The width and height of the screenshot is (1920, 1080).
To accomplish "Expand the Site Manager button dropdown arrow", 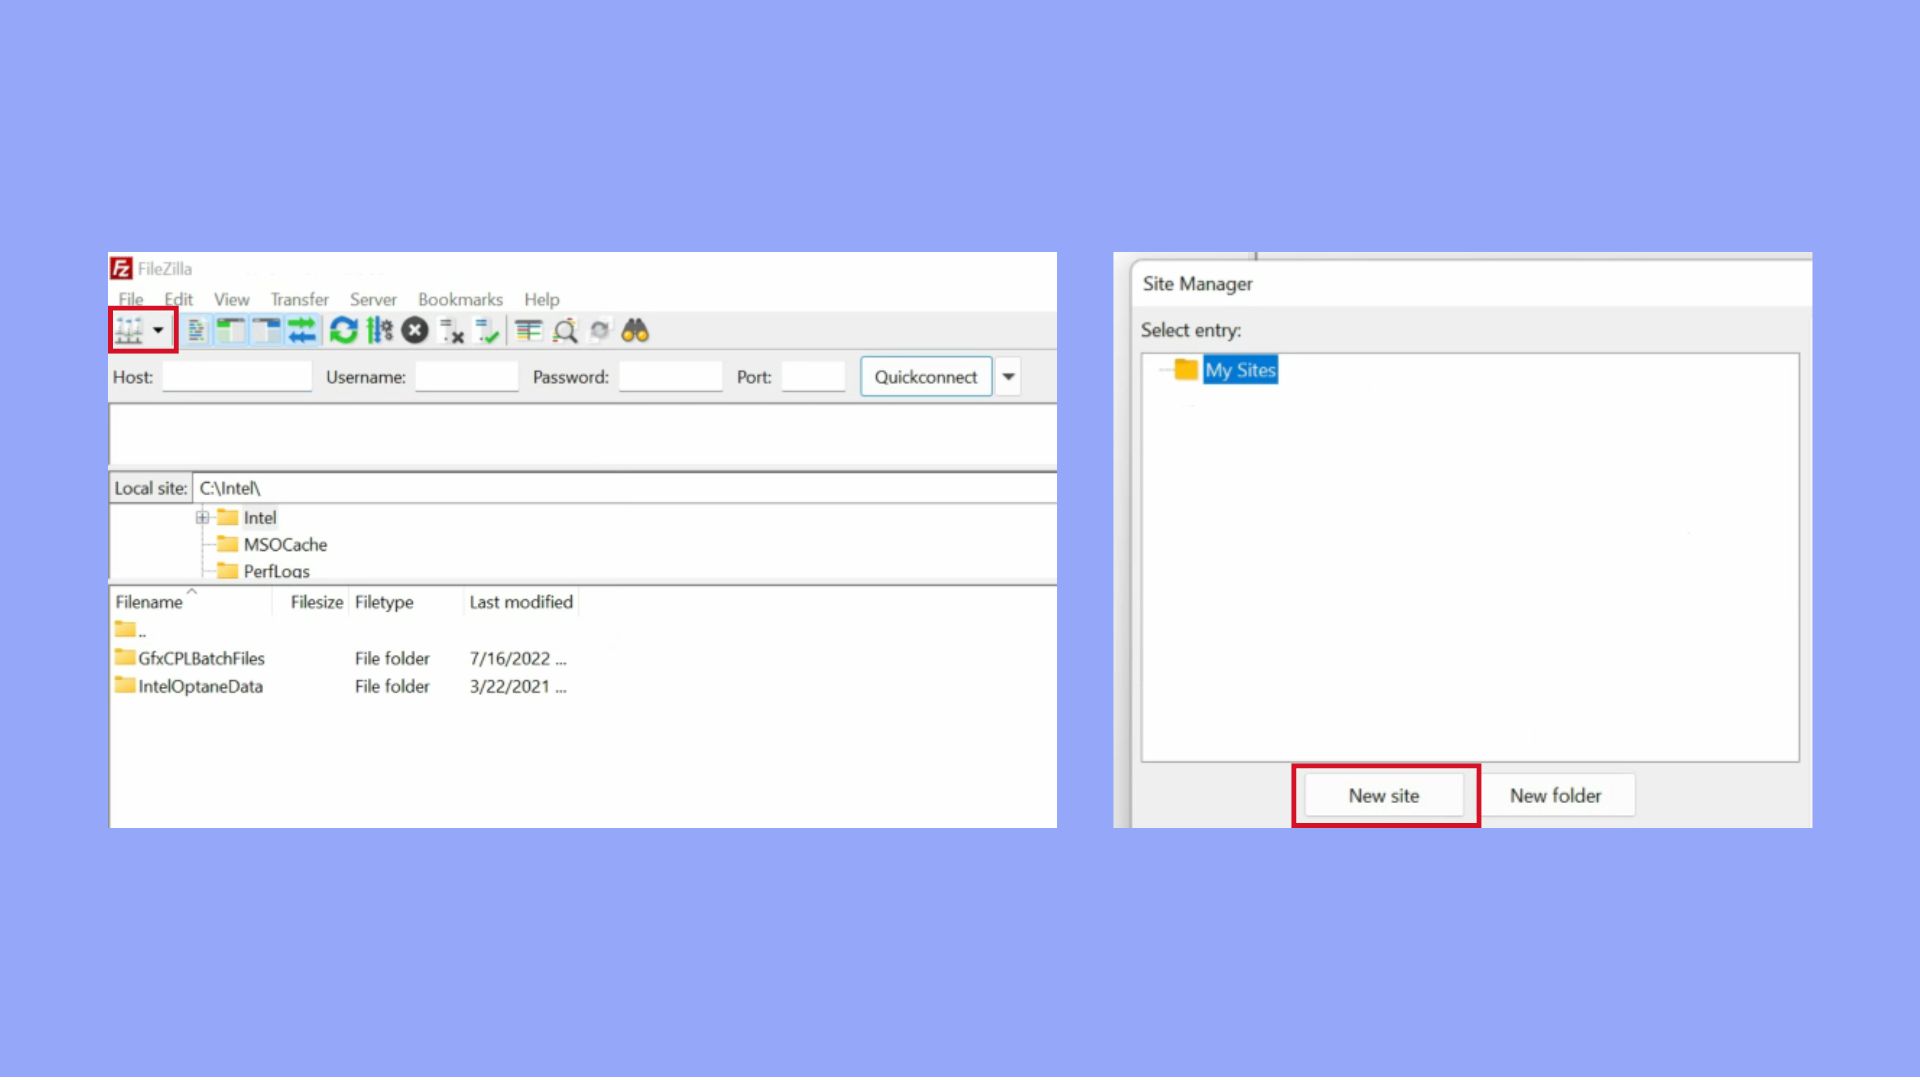I will click(x=159, y=330).
